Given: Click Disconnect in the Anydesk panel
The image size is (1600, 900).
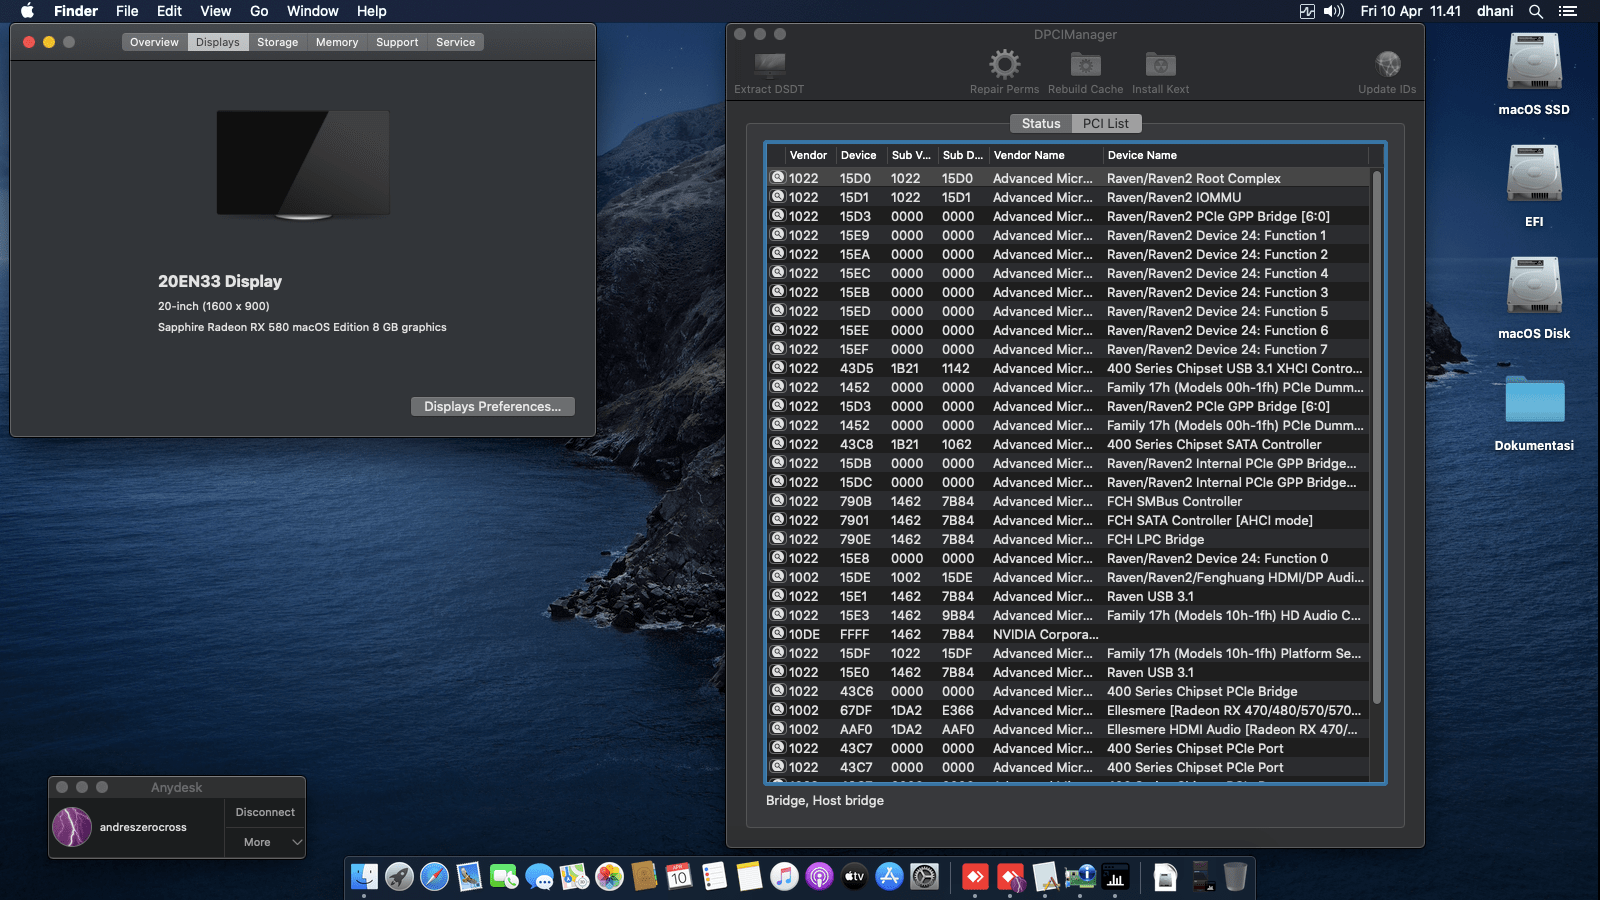Looking at the screenshot, I should coord(265,812).
